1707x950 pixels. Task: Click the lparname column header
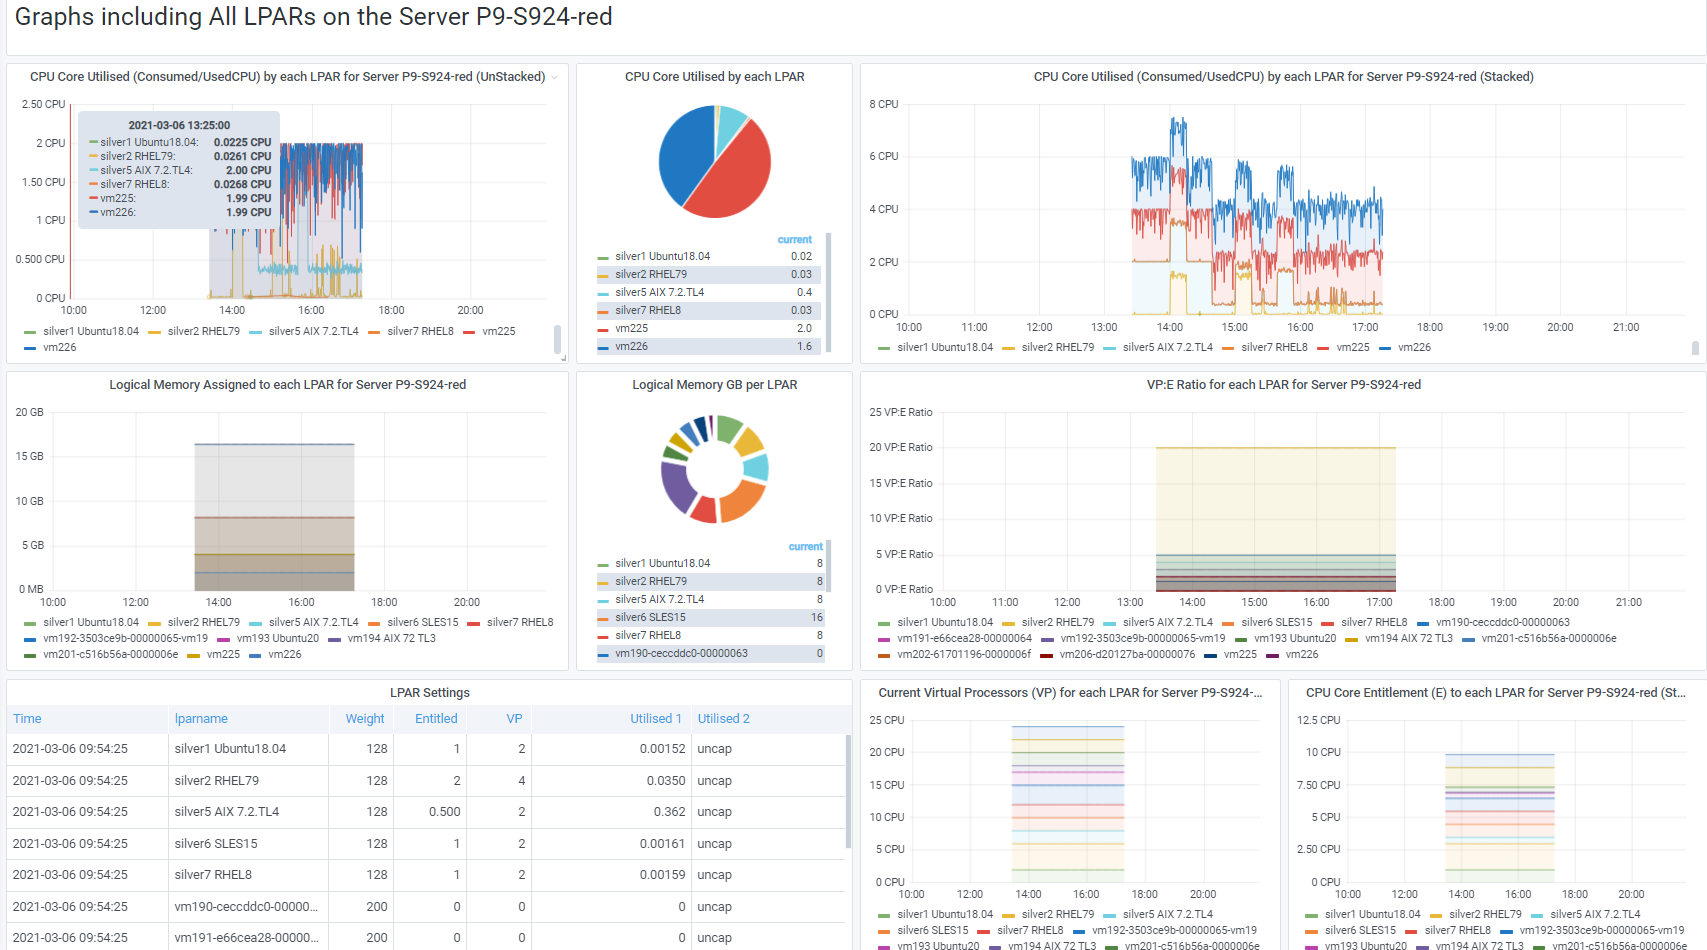click(x=201, y=718)
